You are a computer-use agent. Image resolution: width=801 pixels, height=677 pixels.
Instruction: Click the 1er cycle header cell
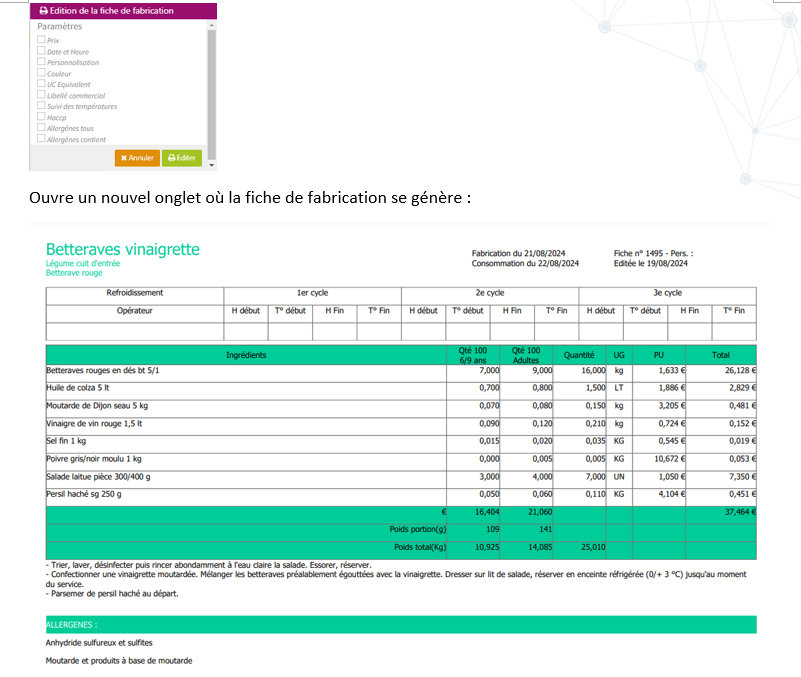point(313,296)
